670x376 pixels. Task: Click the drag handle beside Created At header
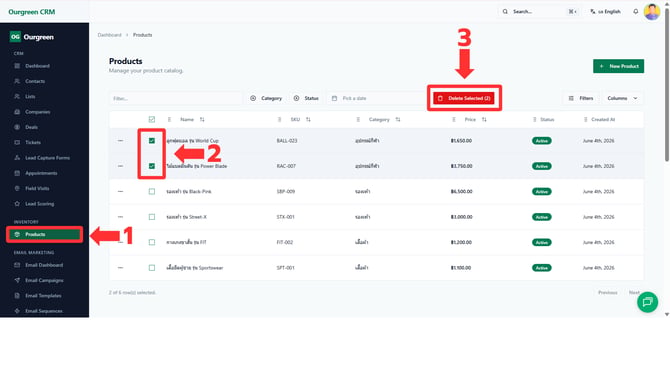[585, 120]
